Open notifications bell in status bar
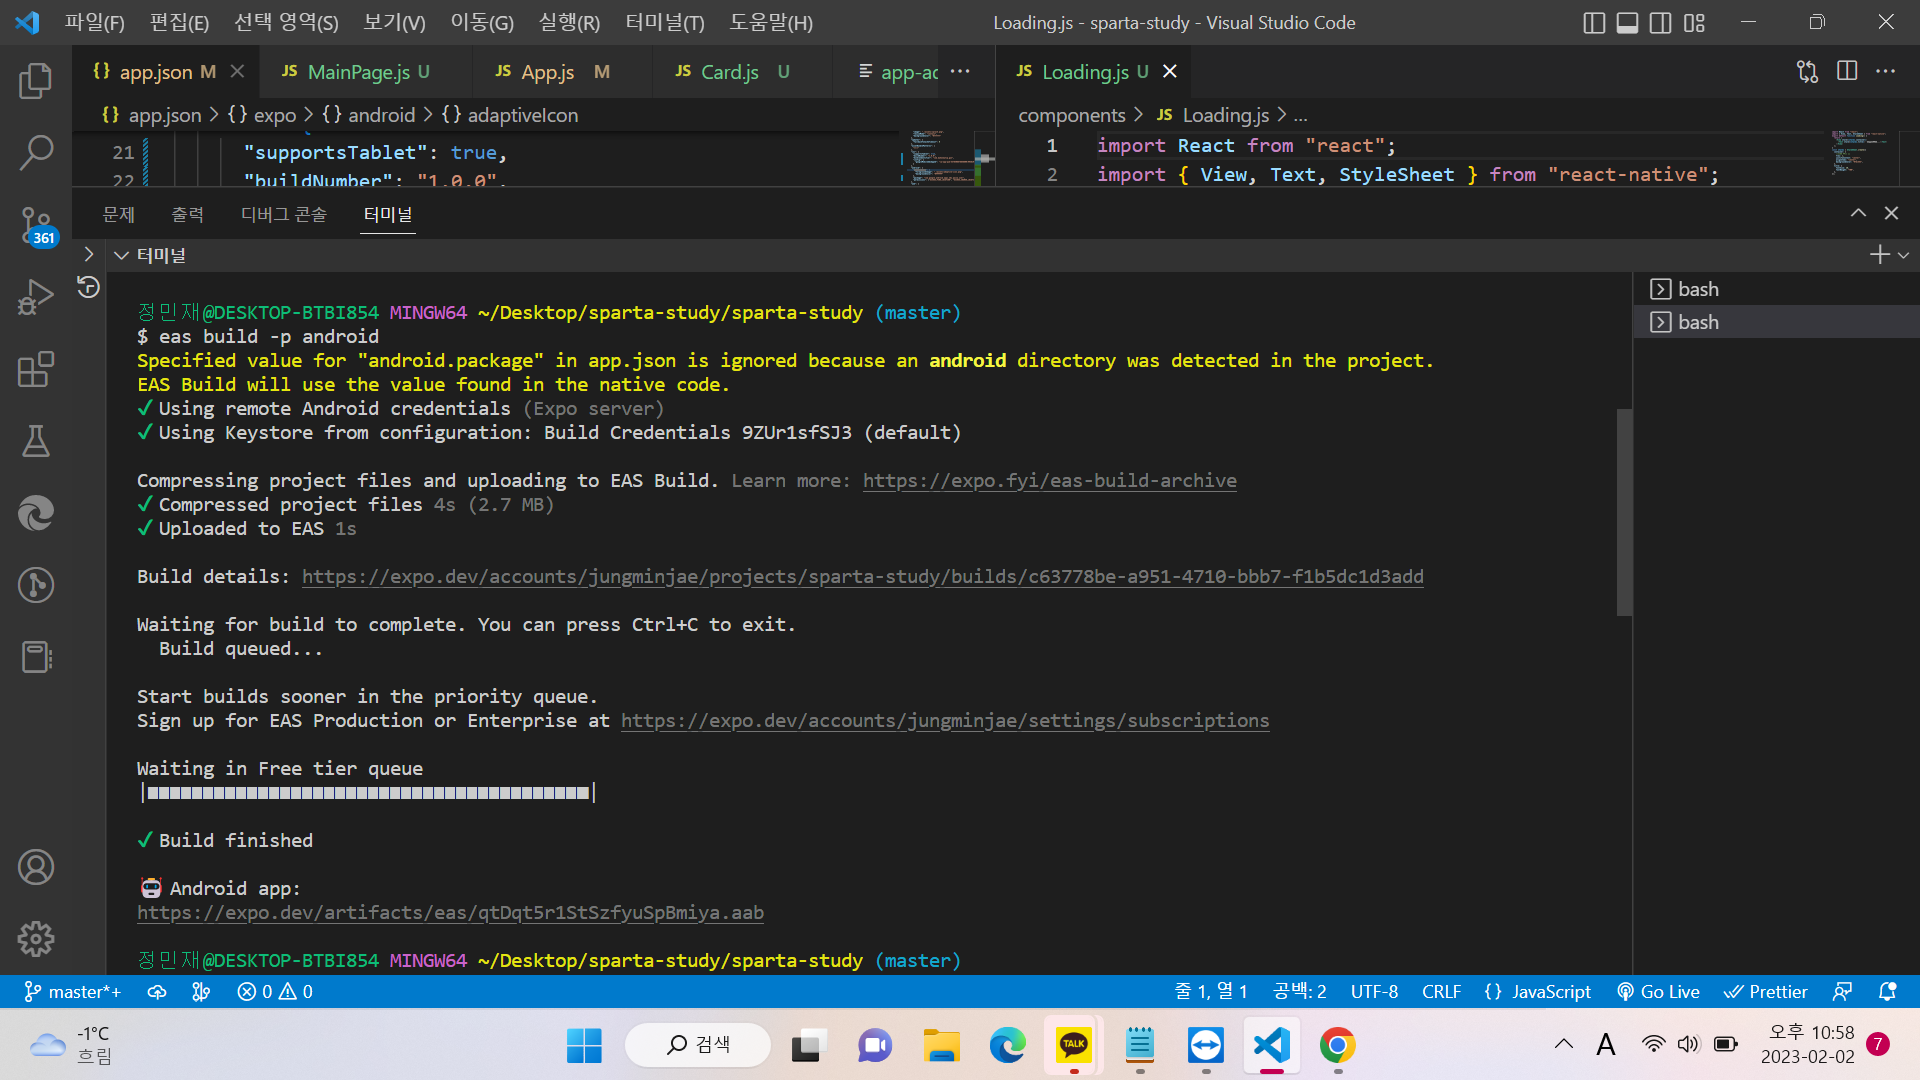The image size is (1920, 1080). click(x=1887, y=992)
